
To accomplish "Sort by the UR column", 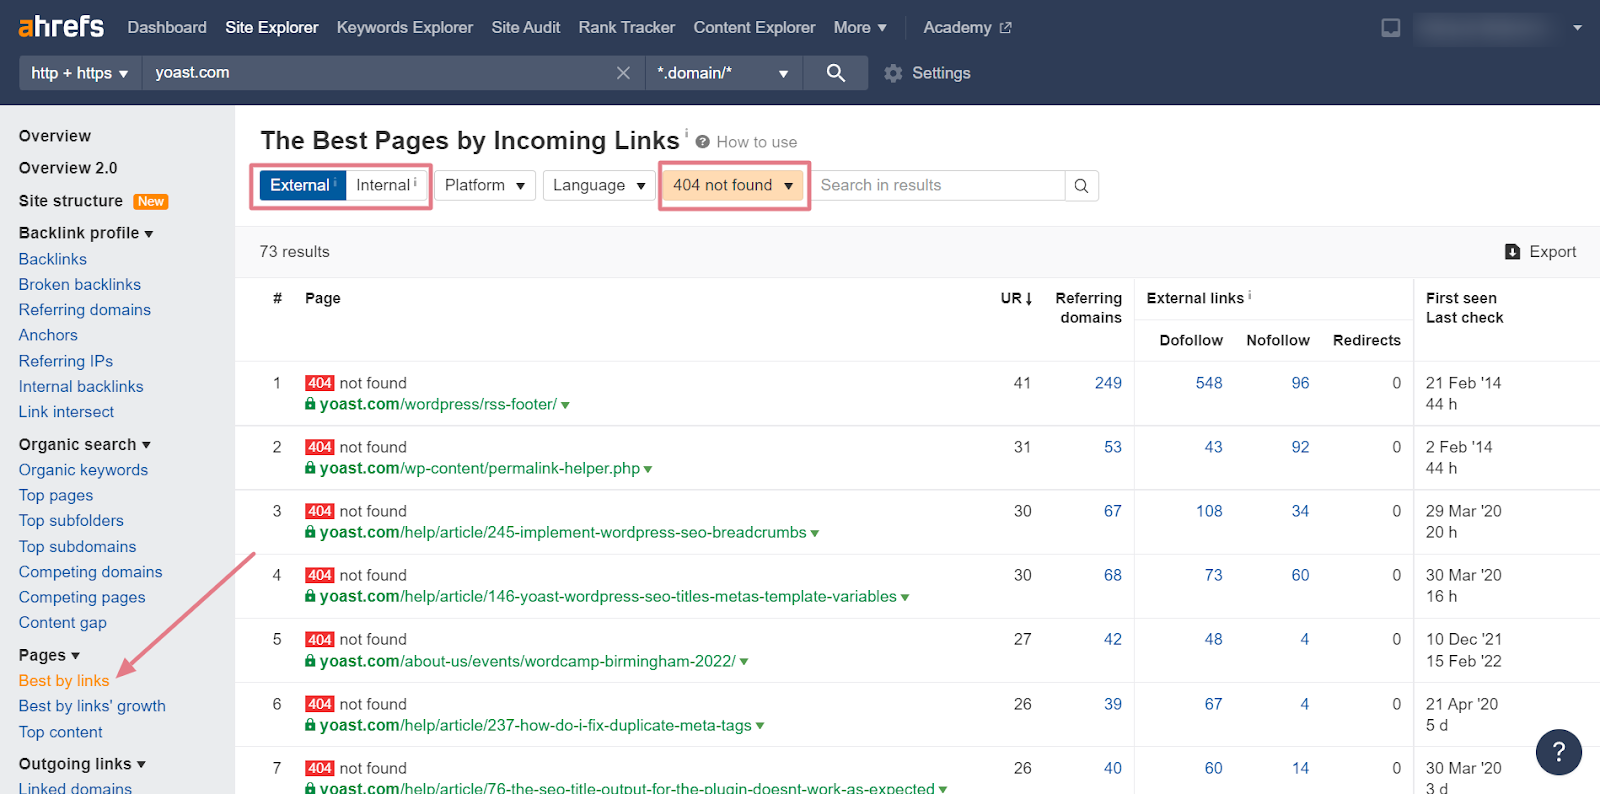I will coord(1016,298).
